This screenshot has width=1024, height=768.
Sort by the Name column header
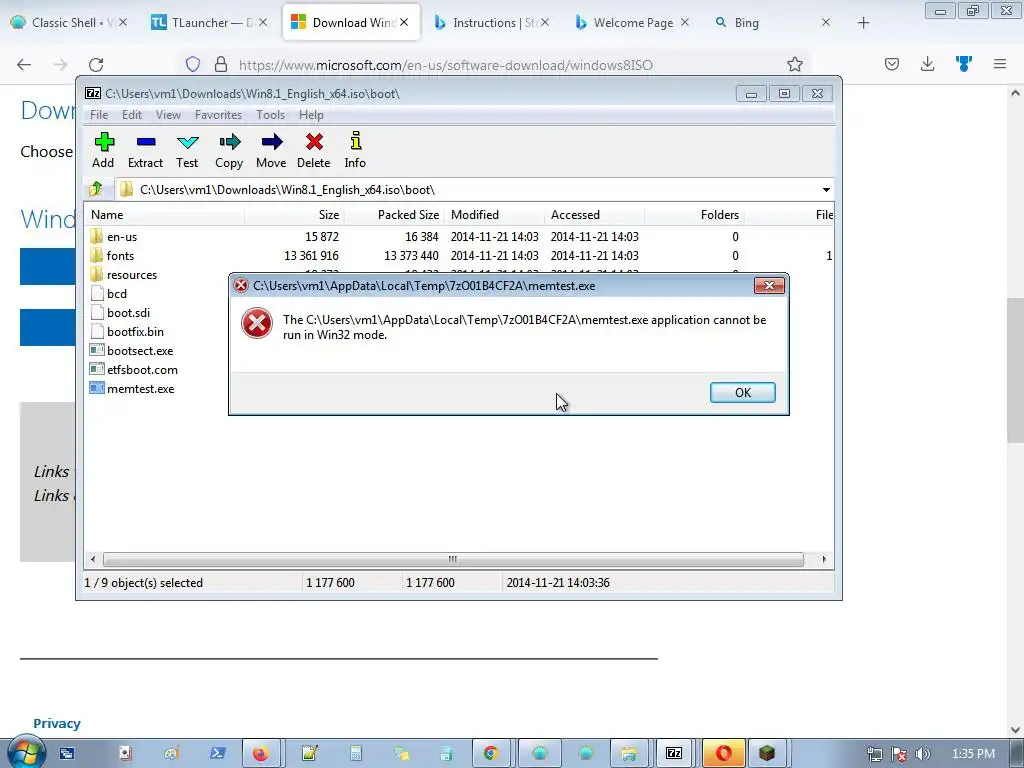(165, 215)
